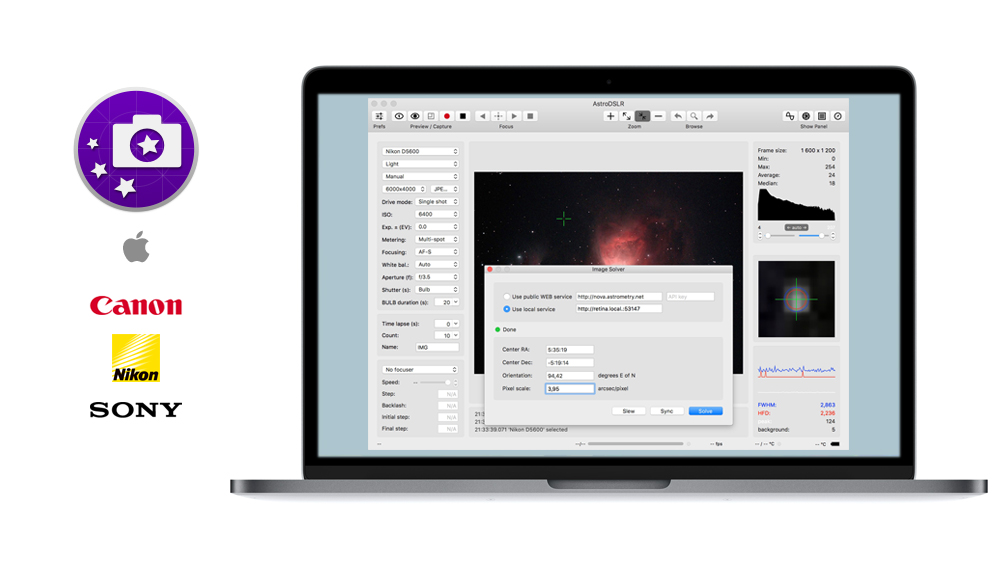Image resolution: width=1000 pixels, height=565 pixels.
Task: Click the Pixel scale field
Action: (x=570, y=388)
